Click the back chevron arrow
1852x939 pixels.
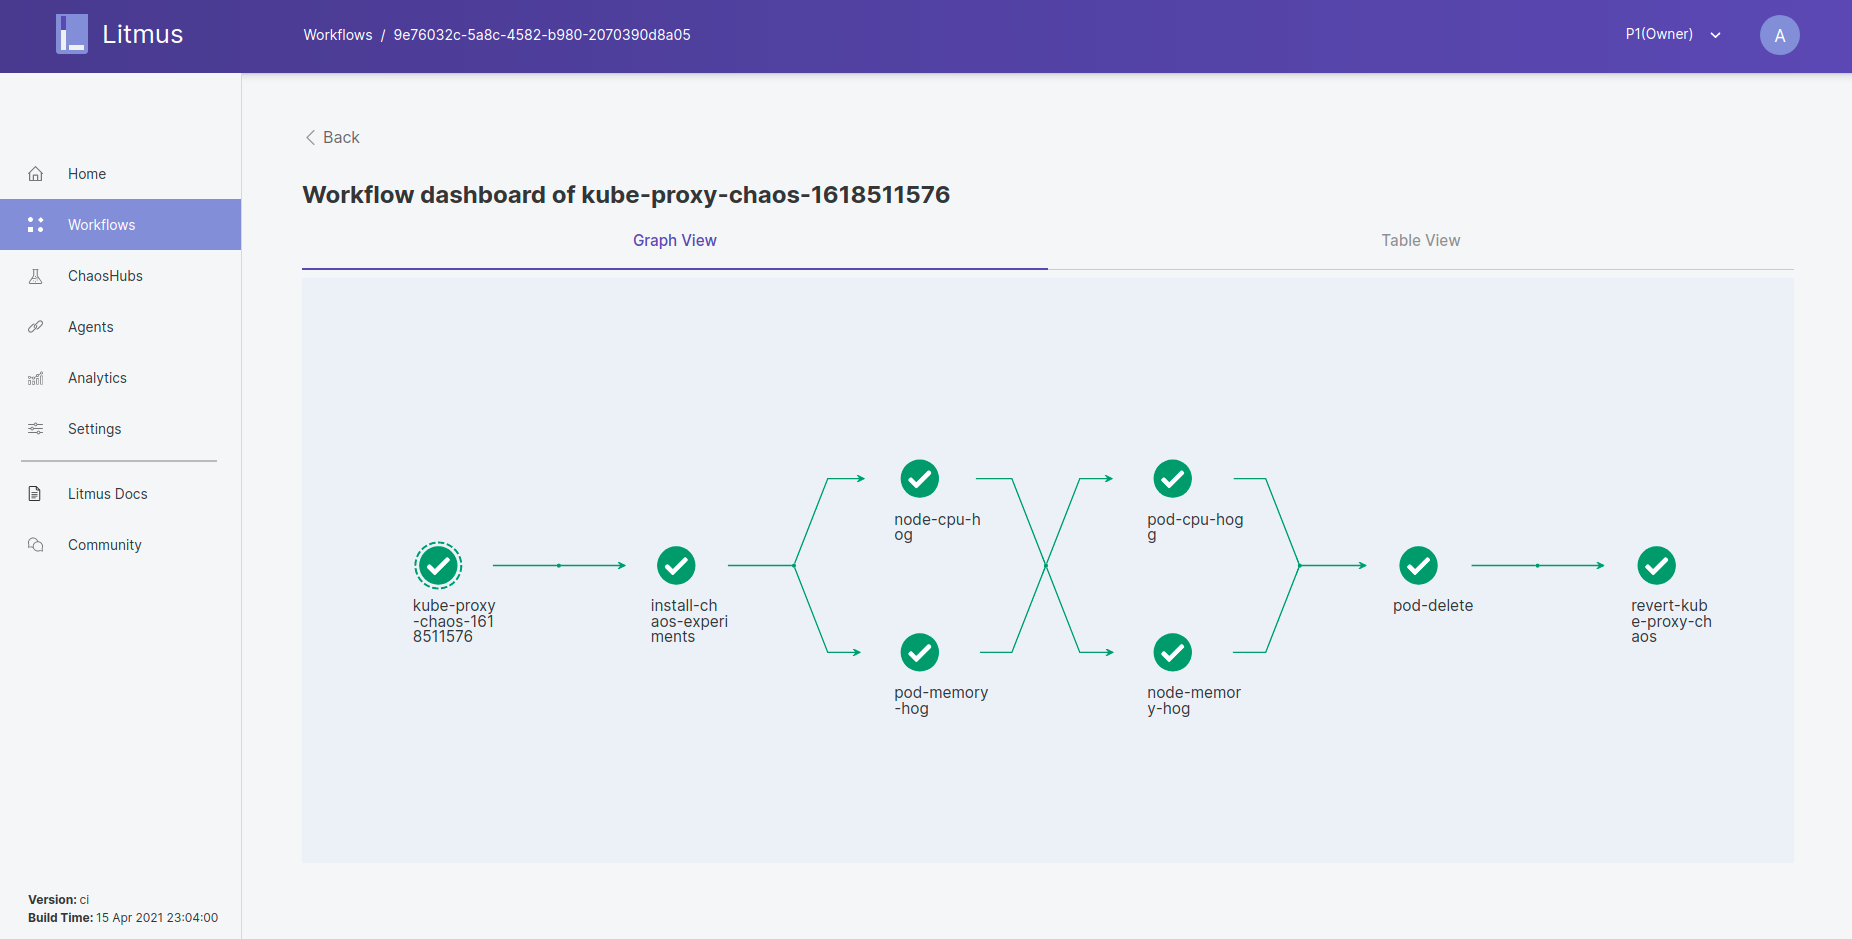click(310, 138)
